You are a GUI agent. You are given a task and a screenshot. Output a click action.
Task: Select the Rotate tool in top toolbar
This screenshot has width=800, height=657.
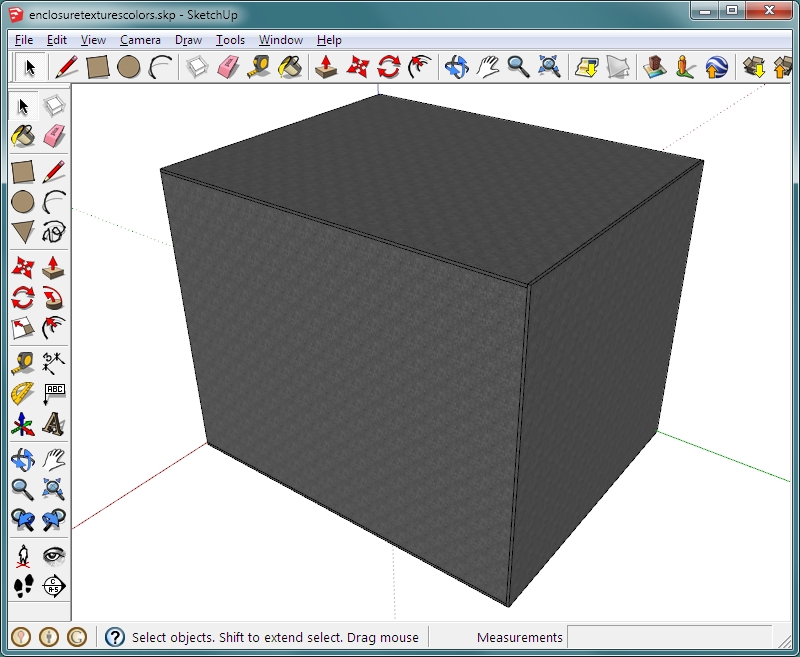389,67
